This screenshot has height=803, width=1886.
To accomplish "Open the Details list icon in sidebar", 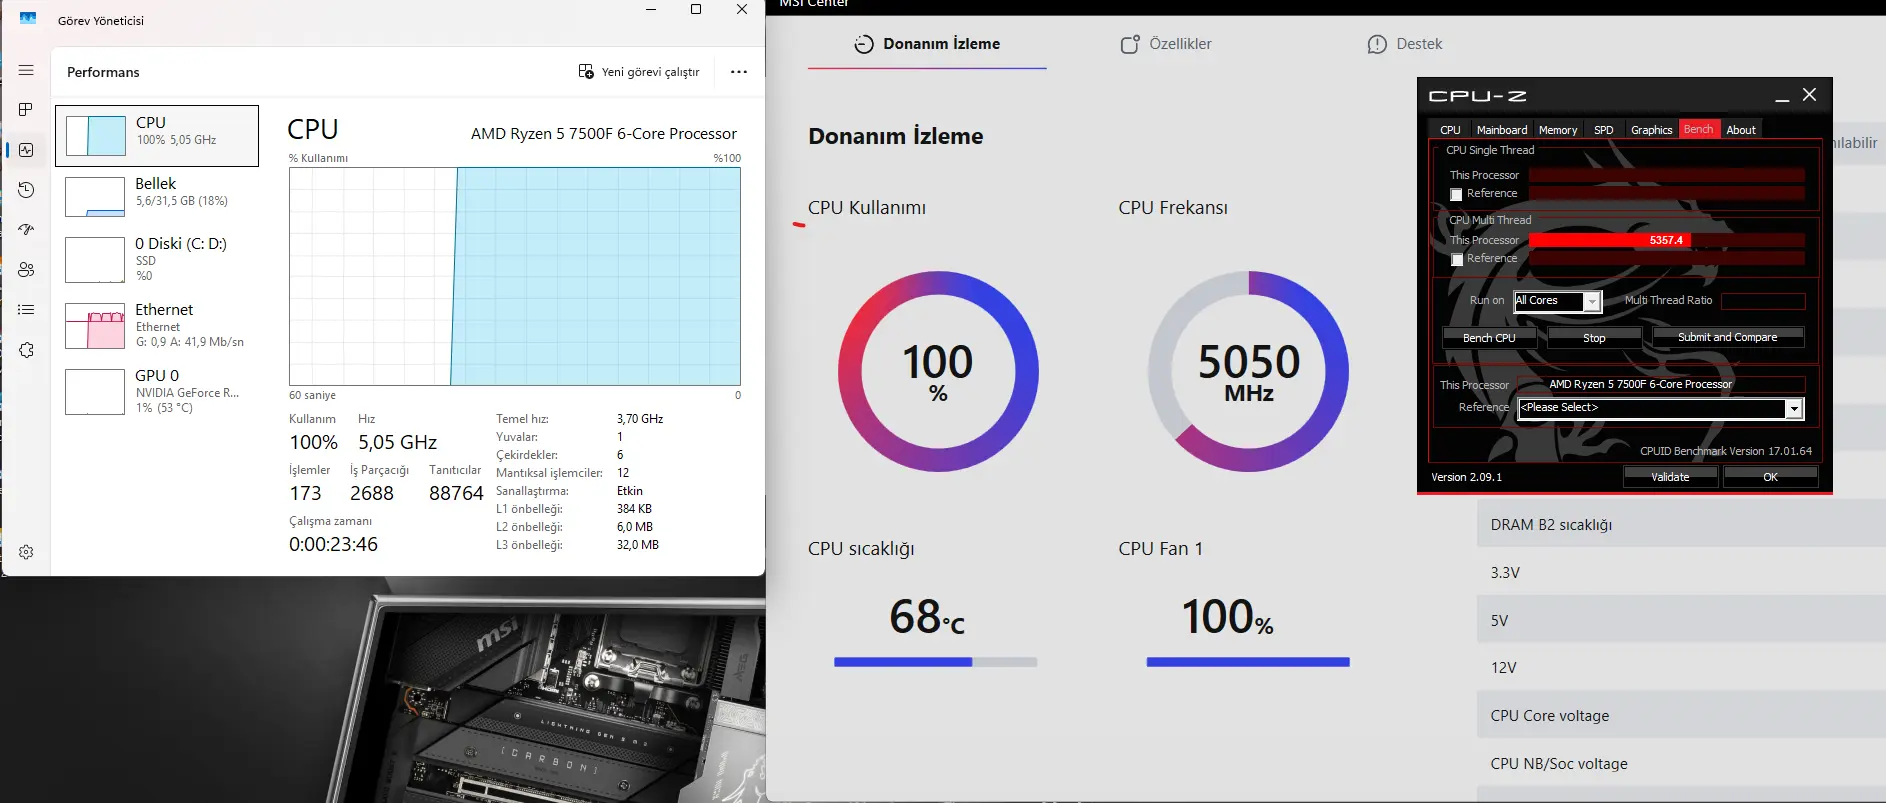I will [26, 310].
